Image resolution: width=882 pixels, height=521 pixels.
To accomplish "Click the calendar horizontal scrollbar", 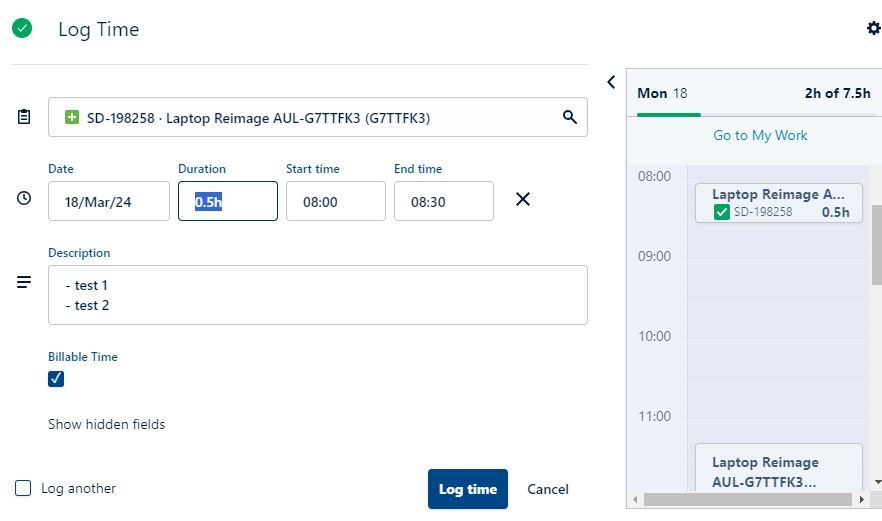I will click(748, 498).
